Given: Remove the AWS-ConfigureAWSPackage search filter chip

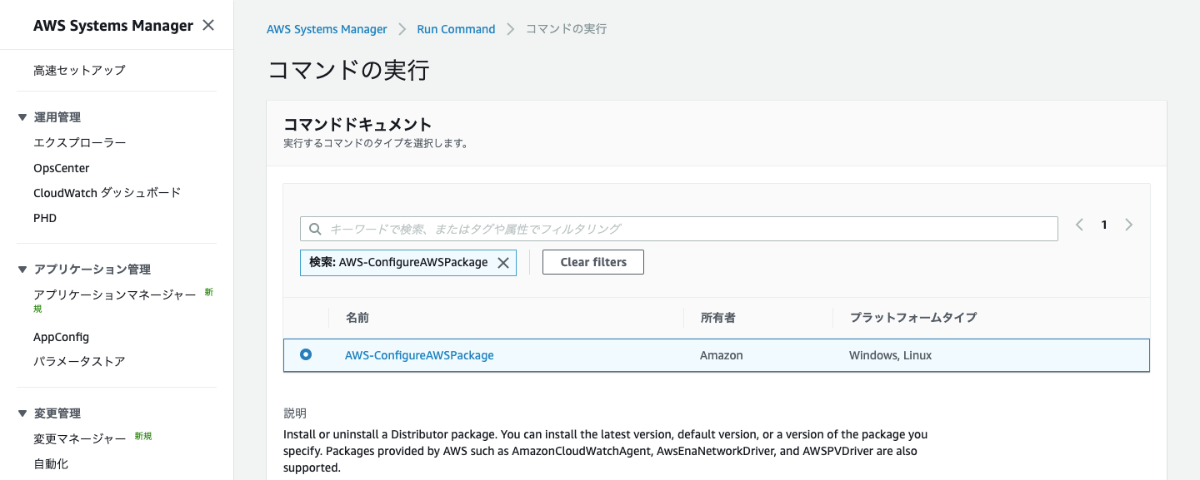Looking at the screenshot, I should click(x=503, y=263).
